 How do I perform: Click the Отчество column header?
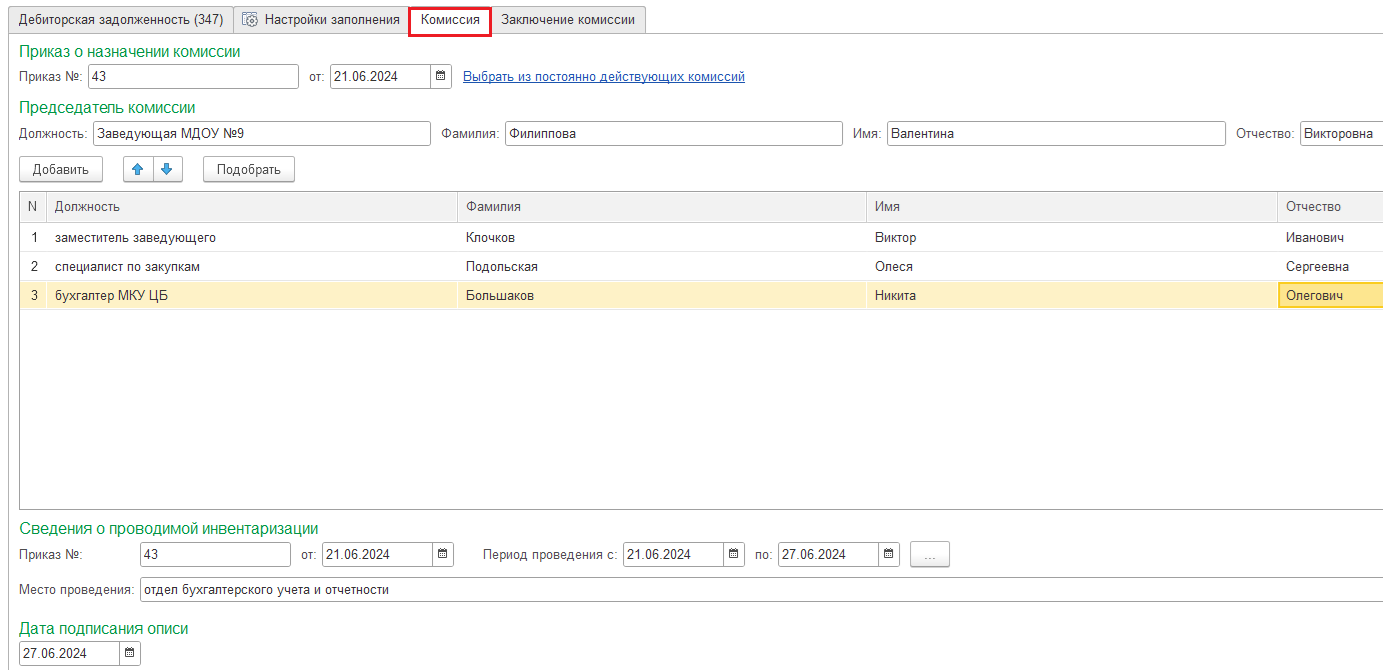pos(1330,207)
